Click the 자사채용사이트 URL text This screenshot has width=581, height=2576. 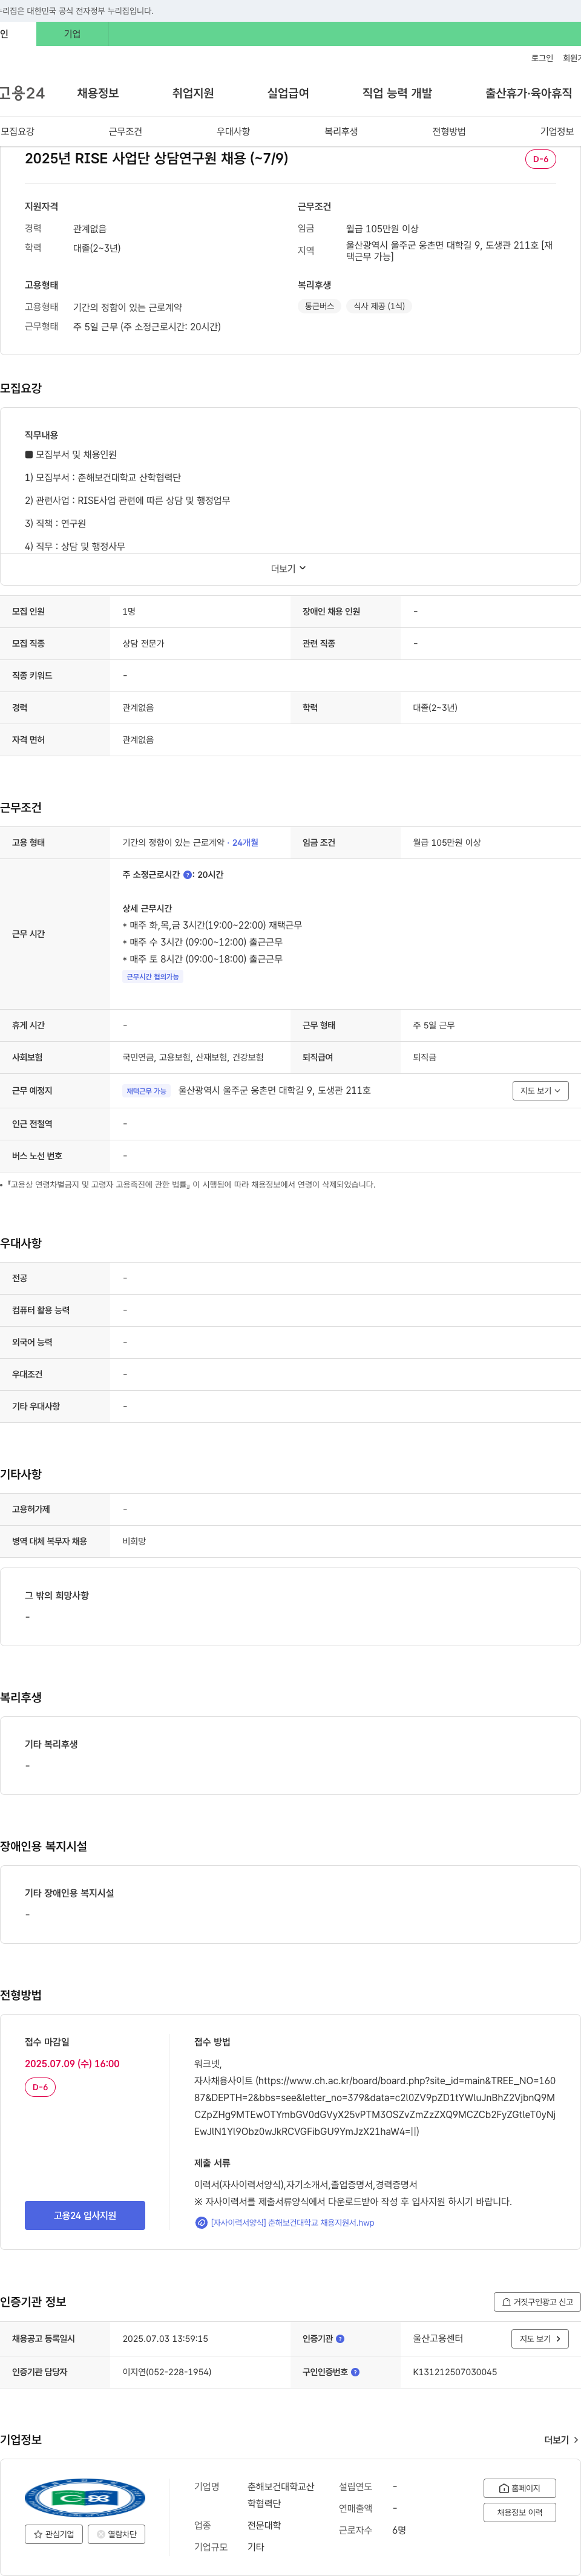[x=375, y=2106]
